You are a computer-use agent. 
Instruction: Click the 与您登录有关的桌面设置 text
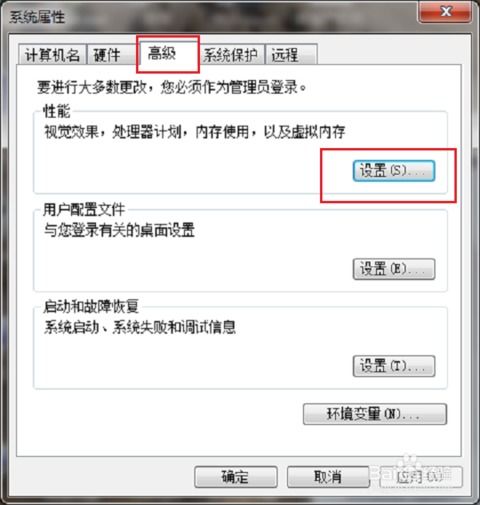(119, 230)
